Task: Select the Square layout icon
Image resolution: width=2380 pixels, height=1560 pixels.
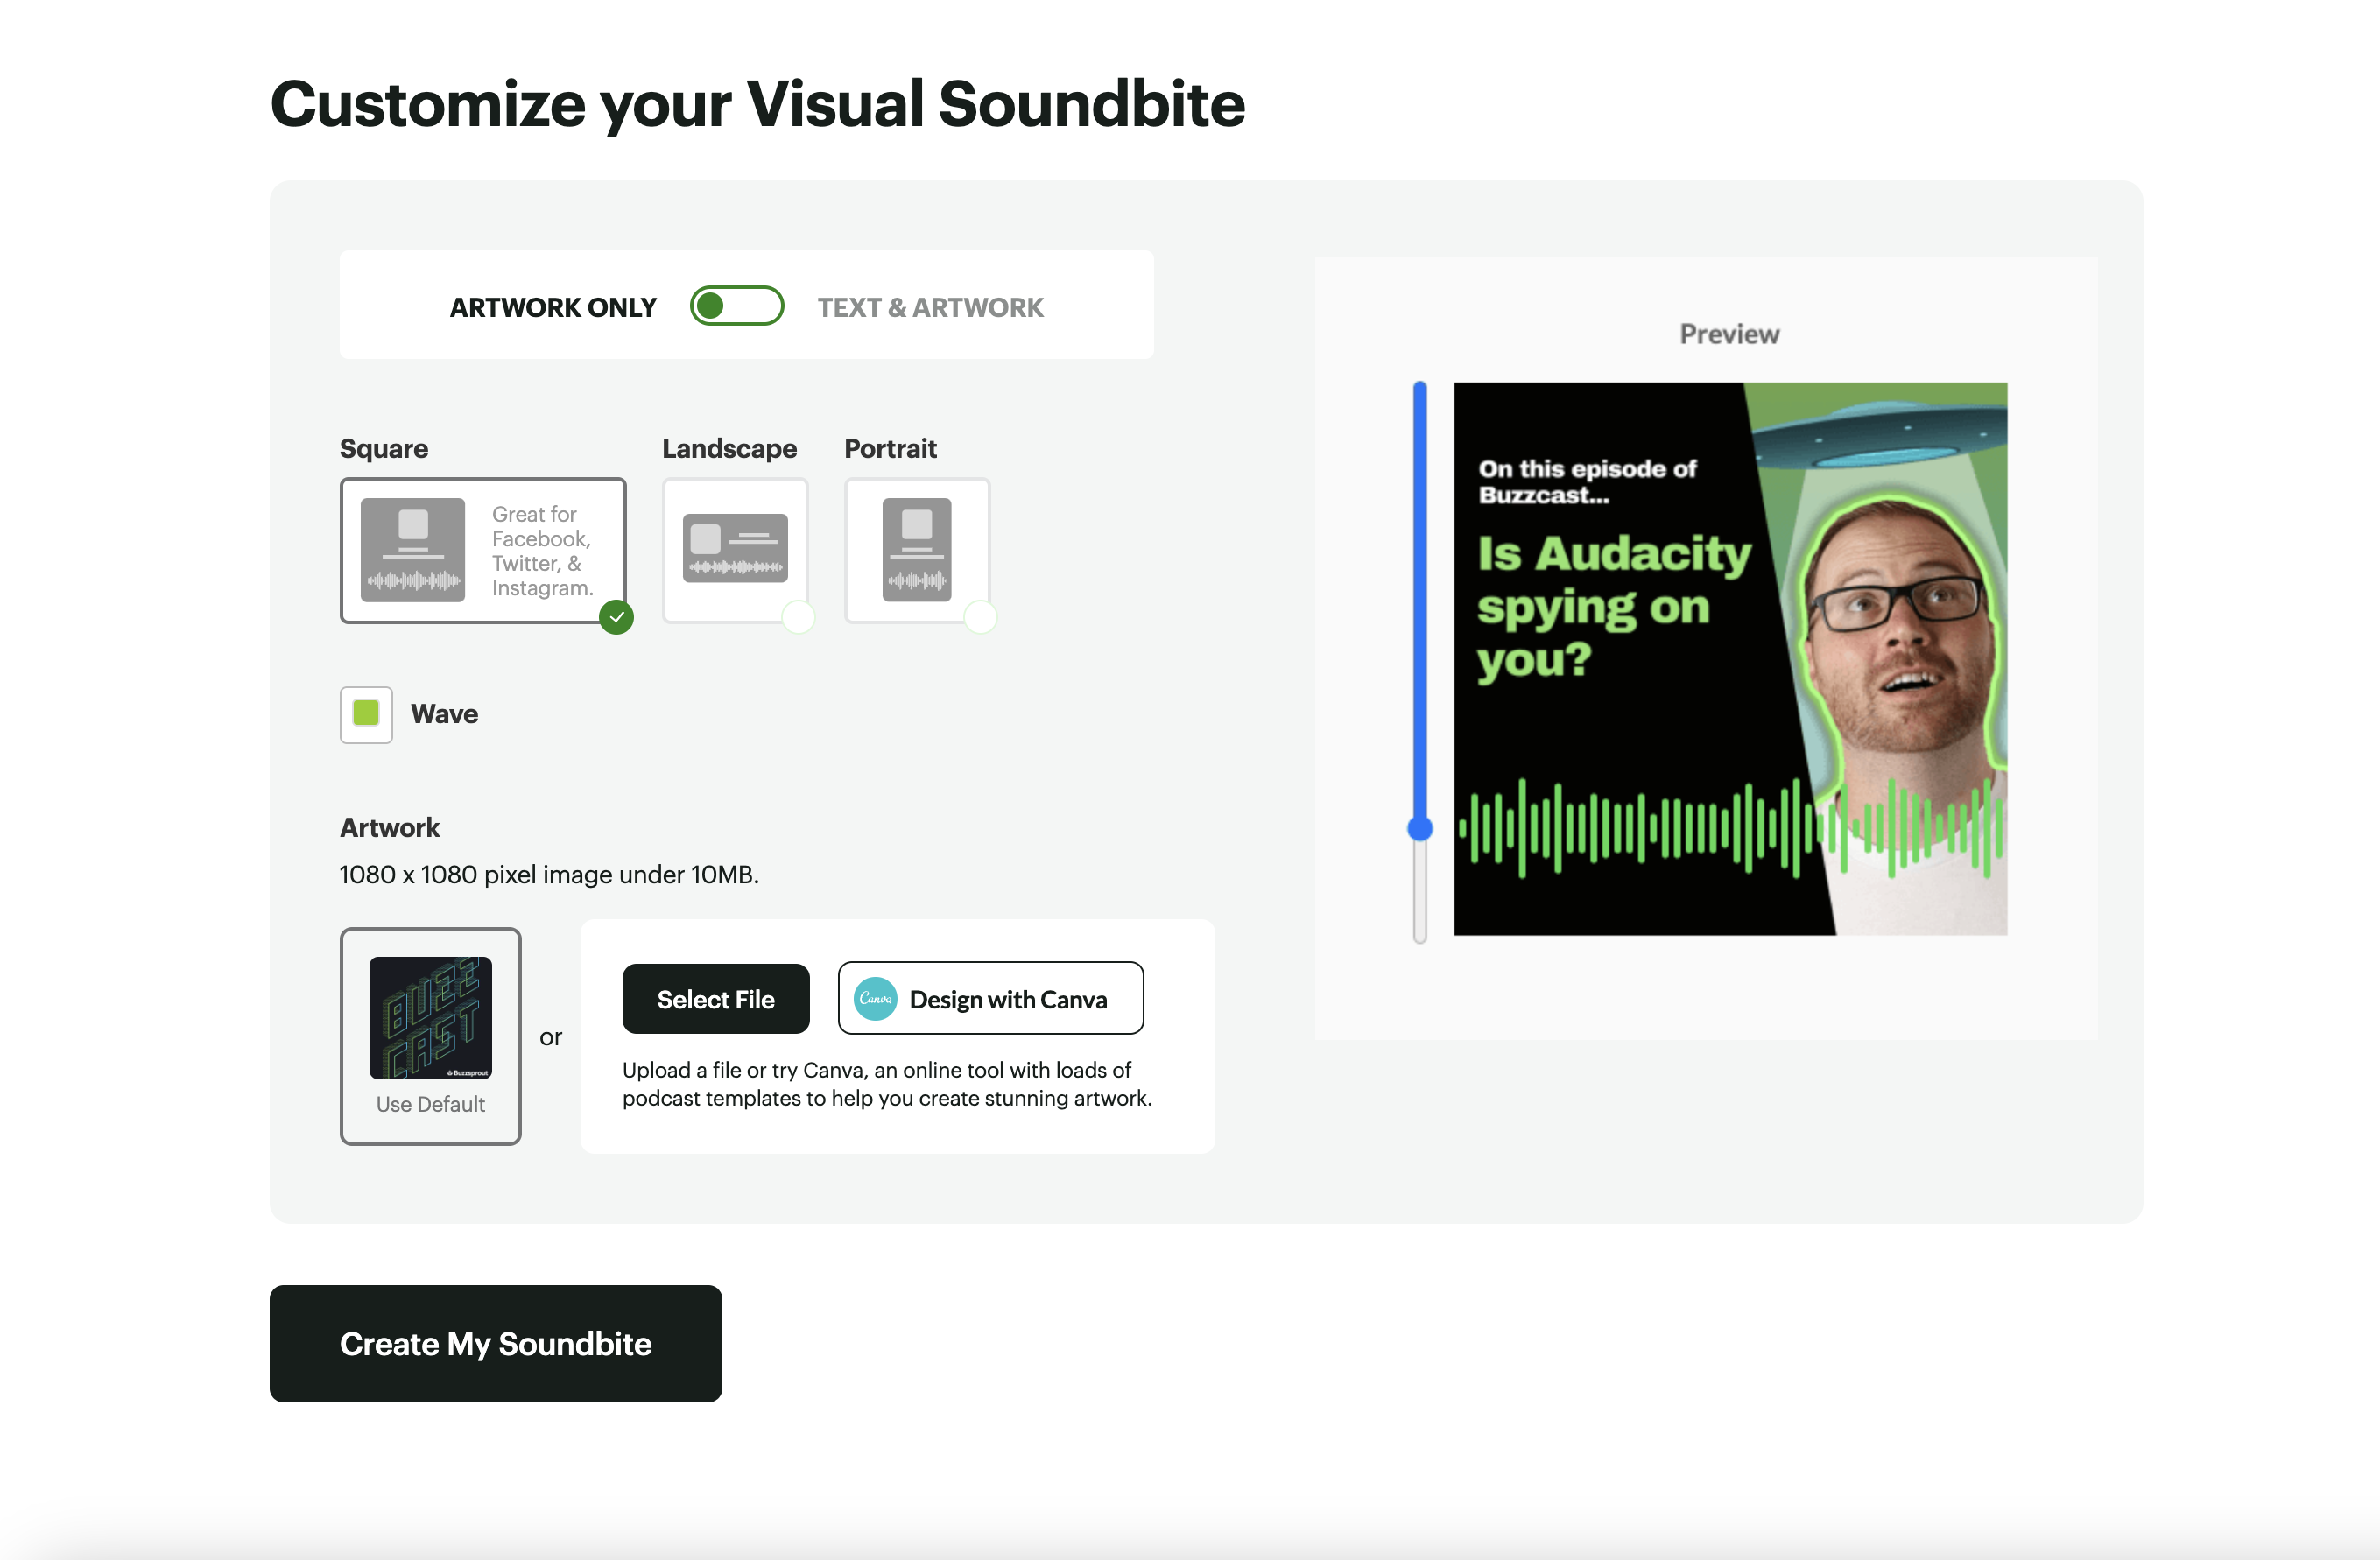Action: 412,549
